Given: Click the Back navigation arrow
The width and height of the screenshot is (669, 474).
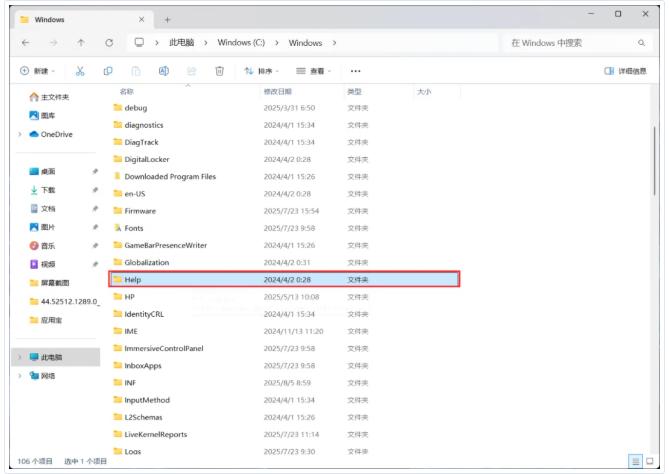Looking at the screenshot, I should click(25, 43).
